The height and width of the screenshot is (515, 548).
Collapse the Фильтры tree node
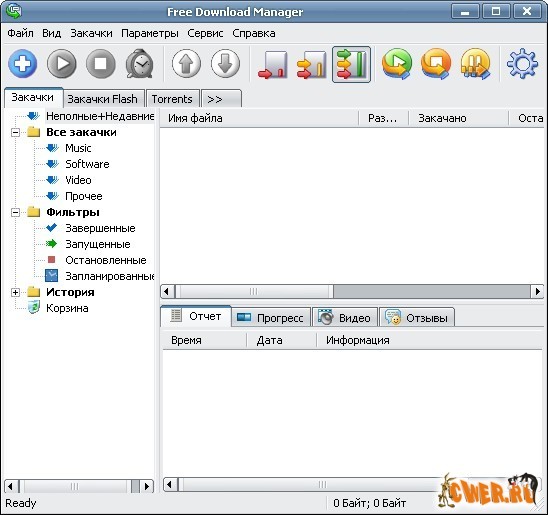pyautogui.click(x=15, y=212)
